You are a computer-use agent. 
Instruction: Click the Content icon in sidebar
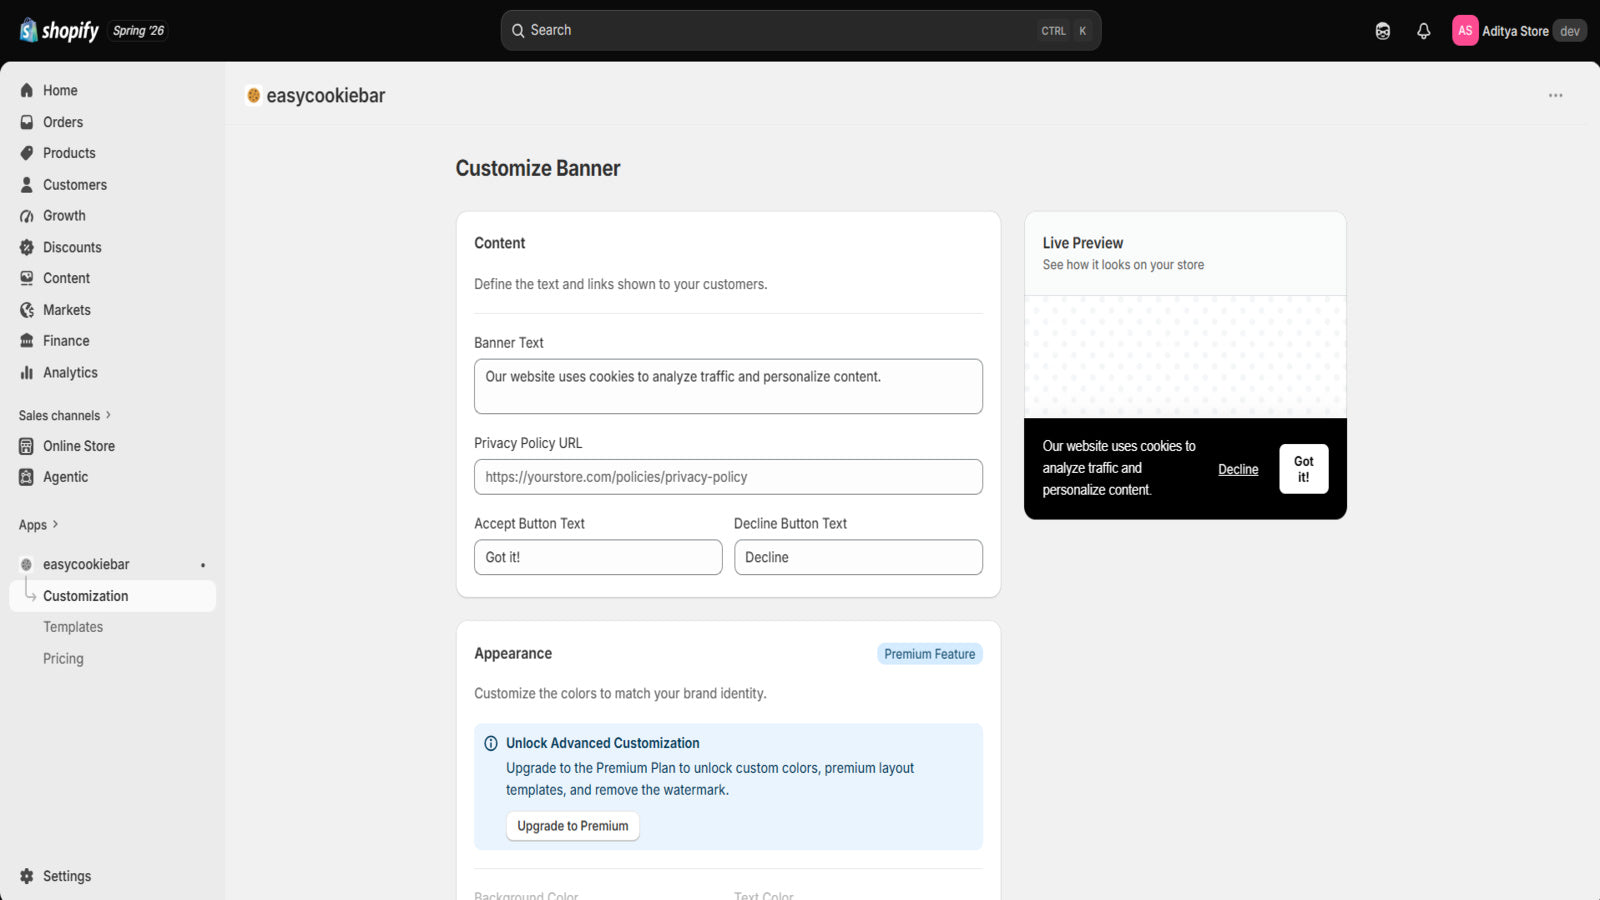pyautogui.click(x=27, y=278)
